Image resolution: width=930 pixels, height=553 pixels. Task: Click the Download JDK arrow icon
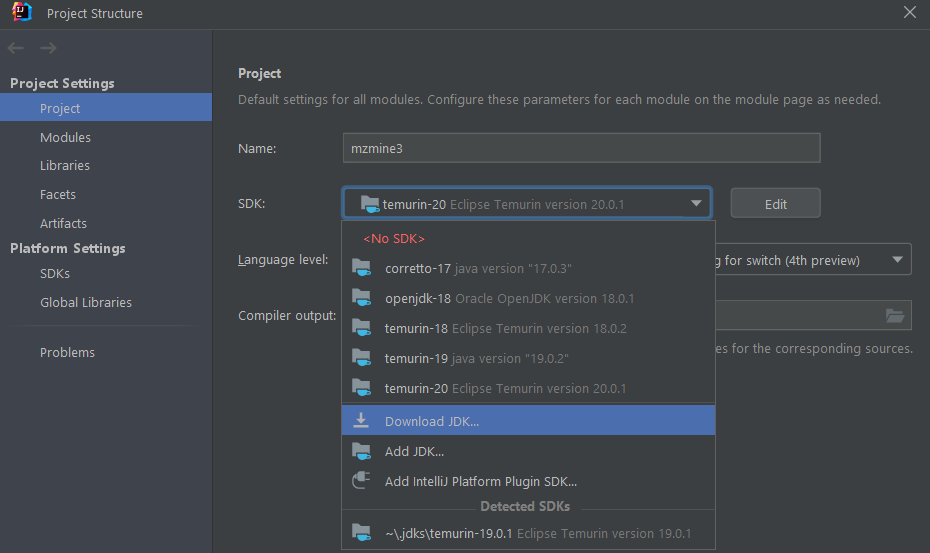point(361,421)
